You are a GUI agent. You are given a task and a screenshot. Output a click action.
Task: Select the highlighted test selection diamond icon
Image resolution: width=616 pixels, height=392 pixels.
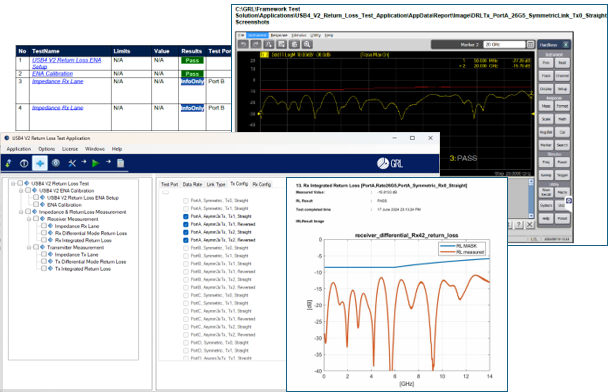coord(40,163)
